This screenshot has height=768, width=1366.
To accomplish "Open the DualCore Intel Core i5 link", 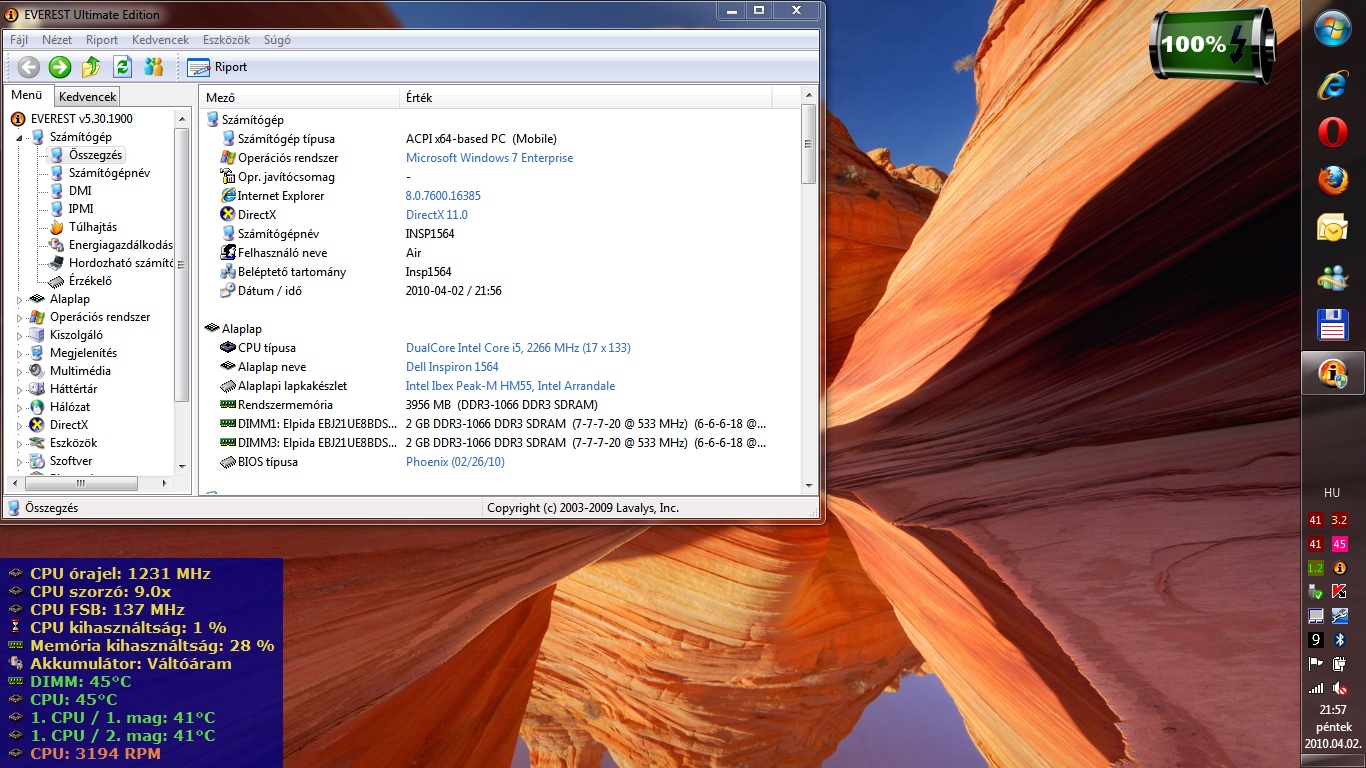I will pos(518,348).
